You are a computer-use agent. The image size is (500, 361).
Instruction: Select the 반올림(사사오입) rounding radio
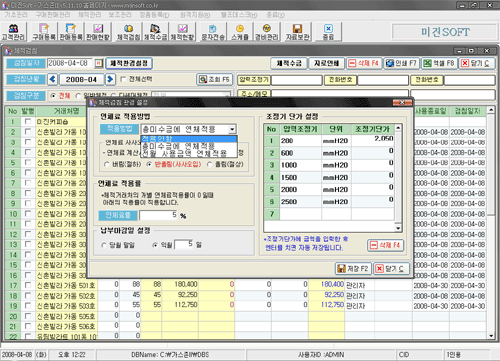(149, 164)
